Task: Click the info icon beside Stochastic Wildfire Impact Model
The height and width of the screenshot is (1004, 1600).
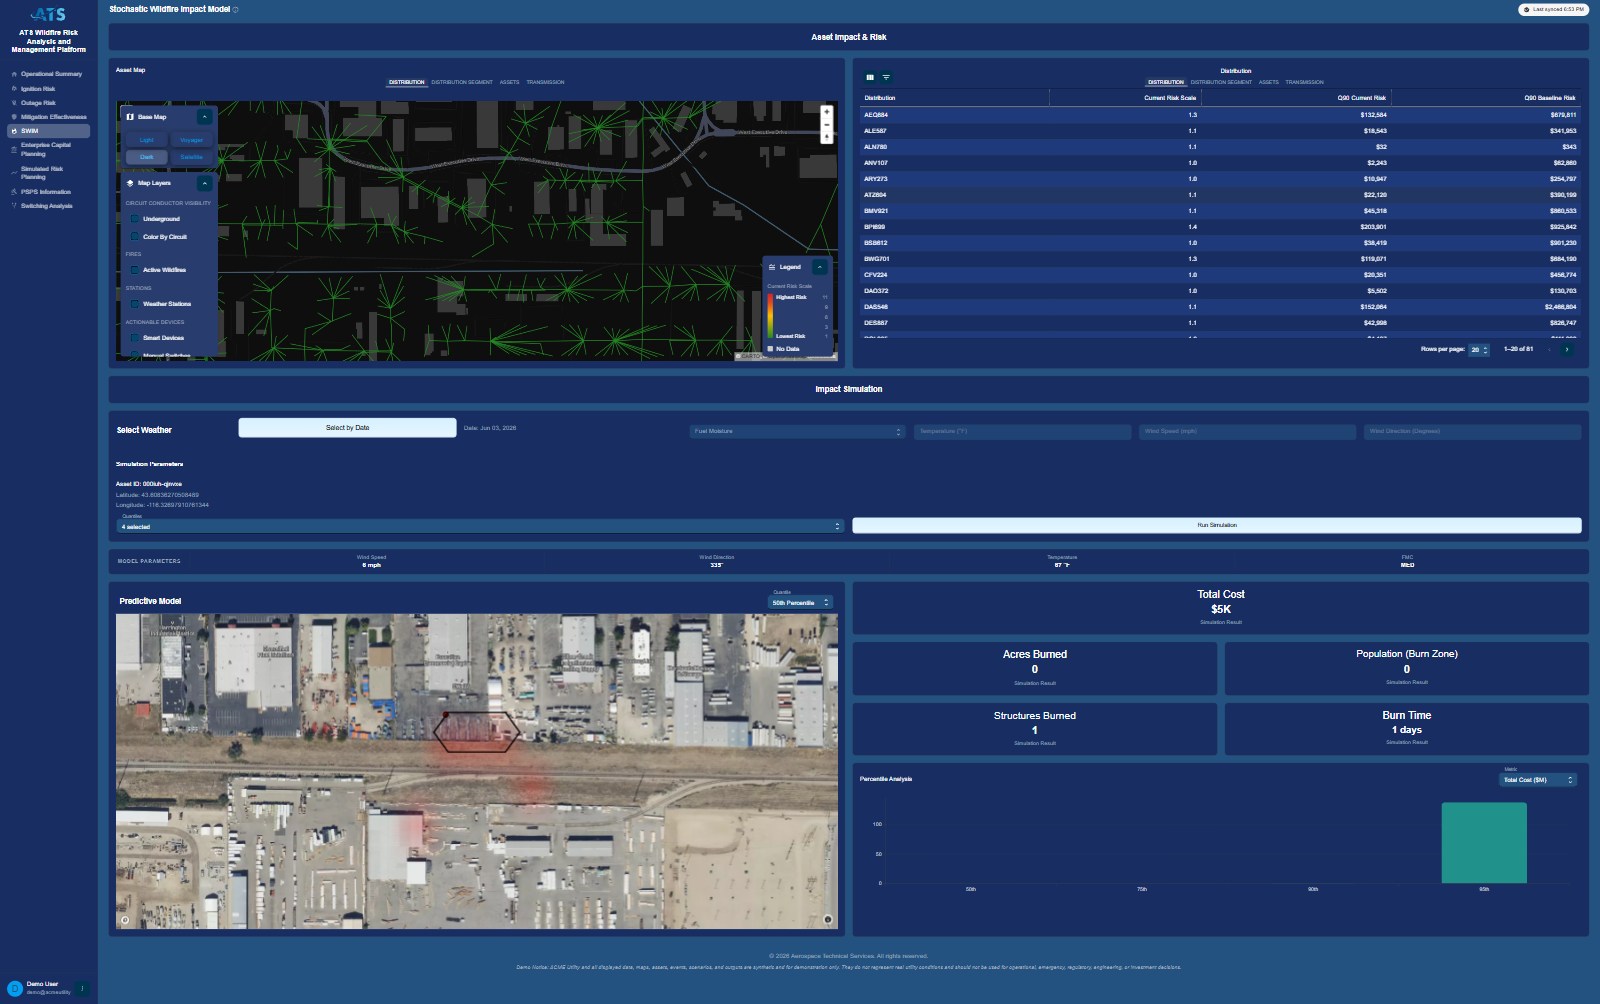Action: pyautogui.click(x=236, y=10)
